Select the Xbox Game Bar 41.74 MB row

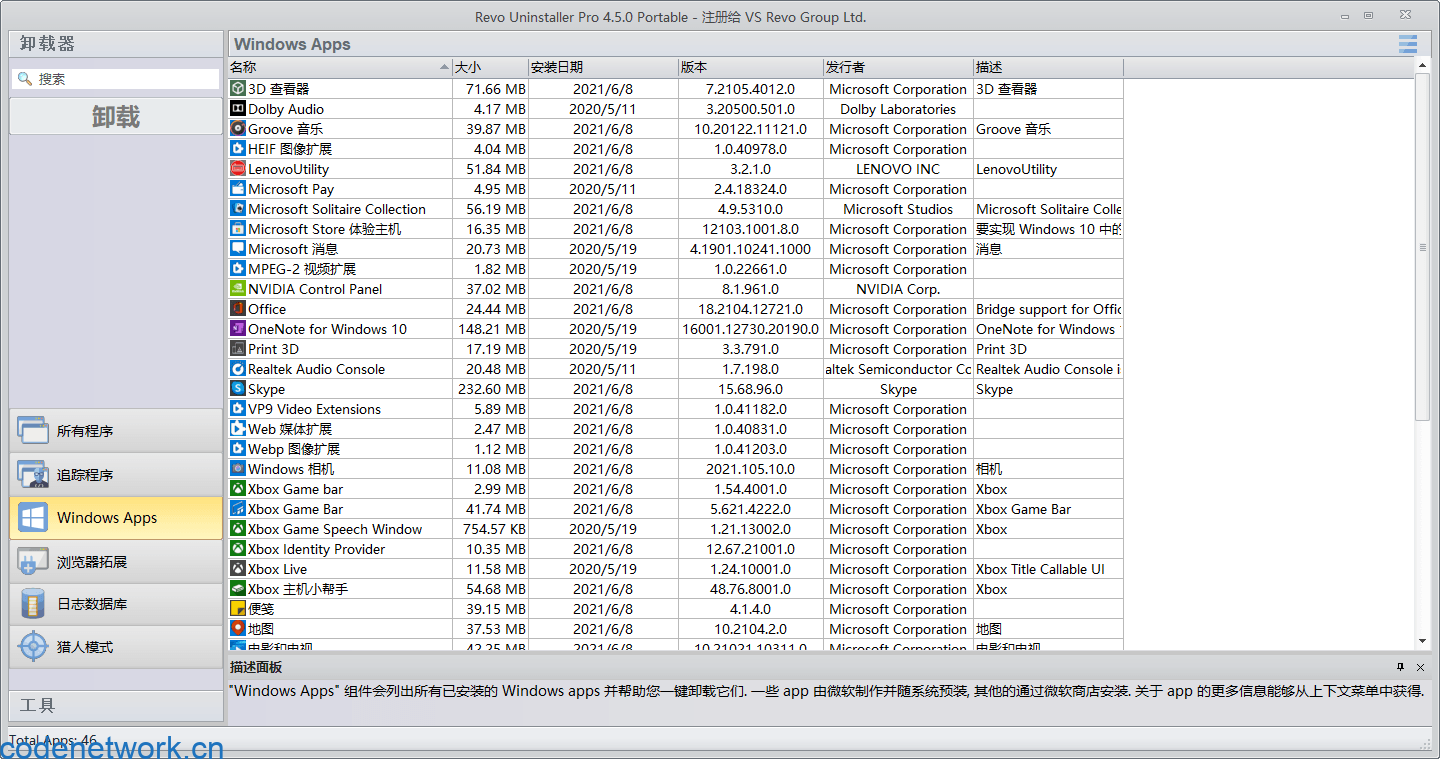click(676, 509)
